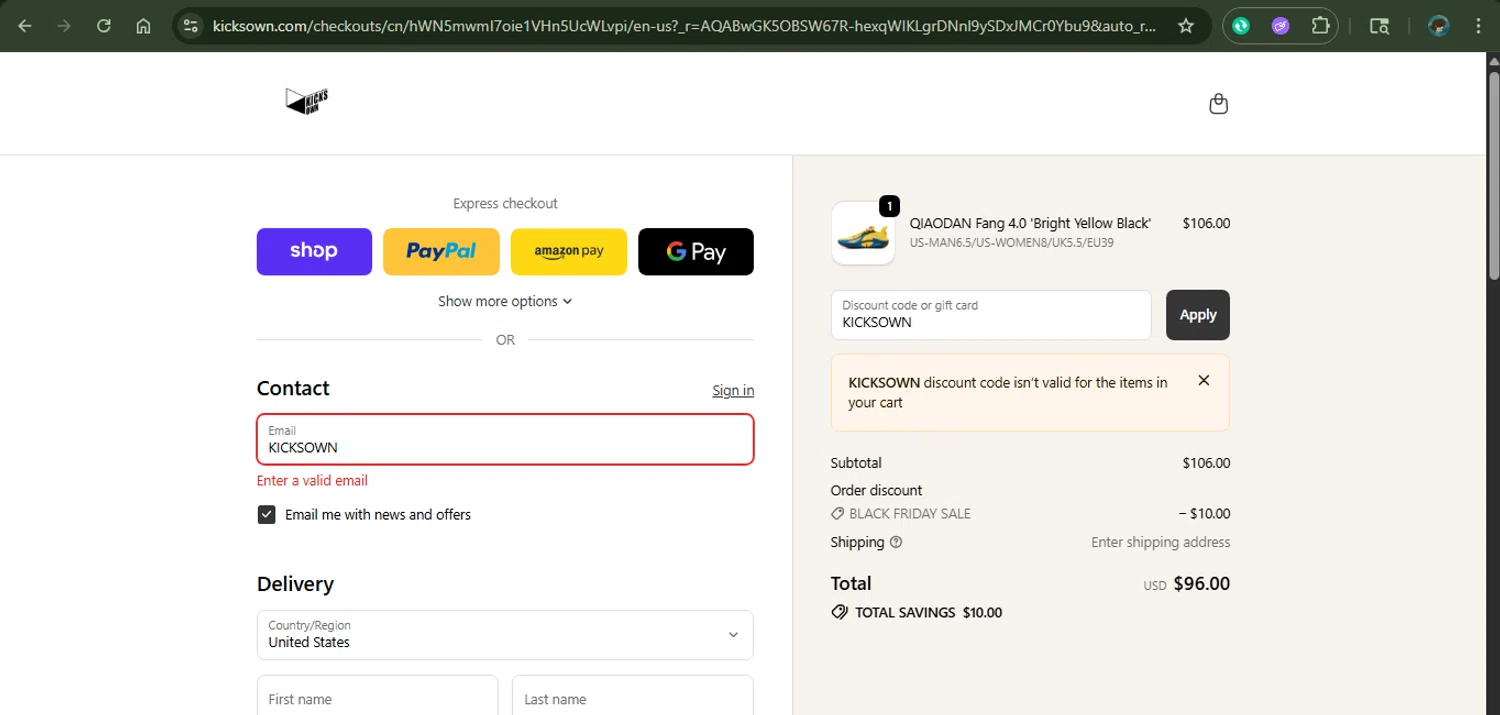Click the browser address bar URL

tap(684, 26)
